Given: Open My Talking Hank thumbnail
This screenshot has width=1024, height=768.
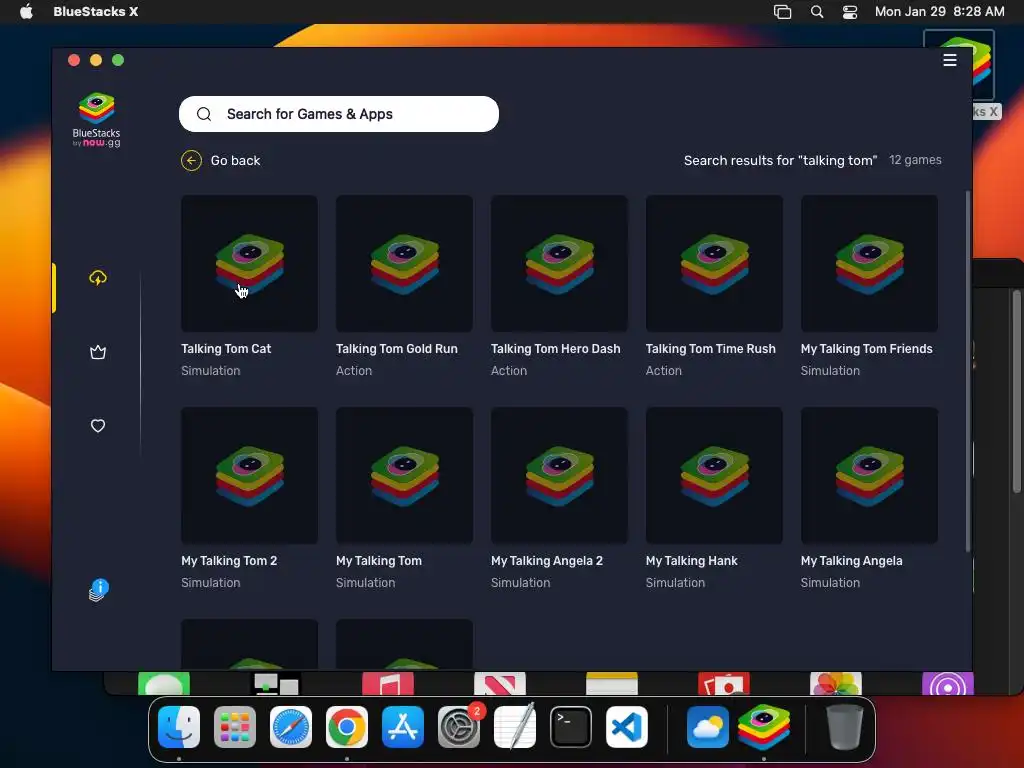Looking at the screenshot, I should [714, 475].
